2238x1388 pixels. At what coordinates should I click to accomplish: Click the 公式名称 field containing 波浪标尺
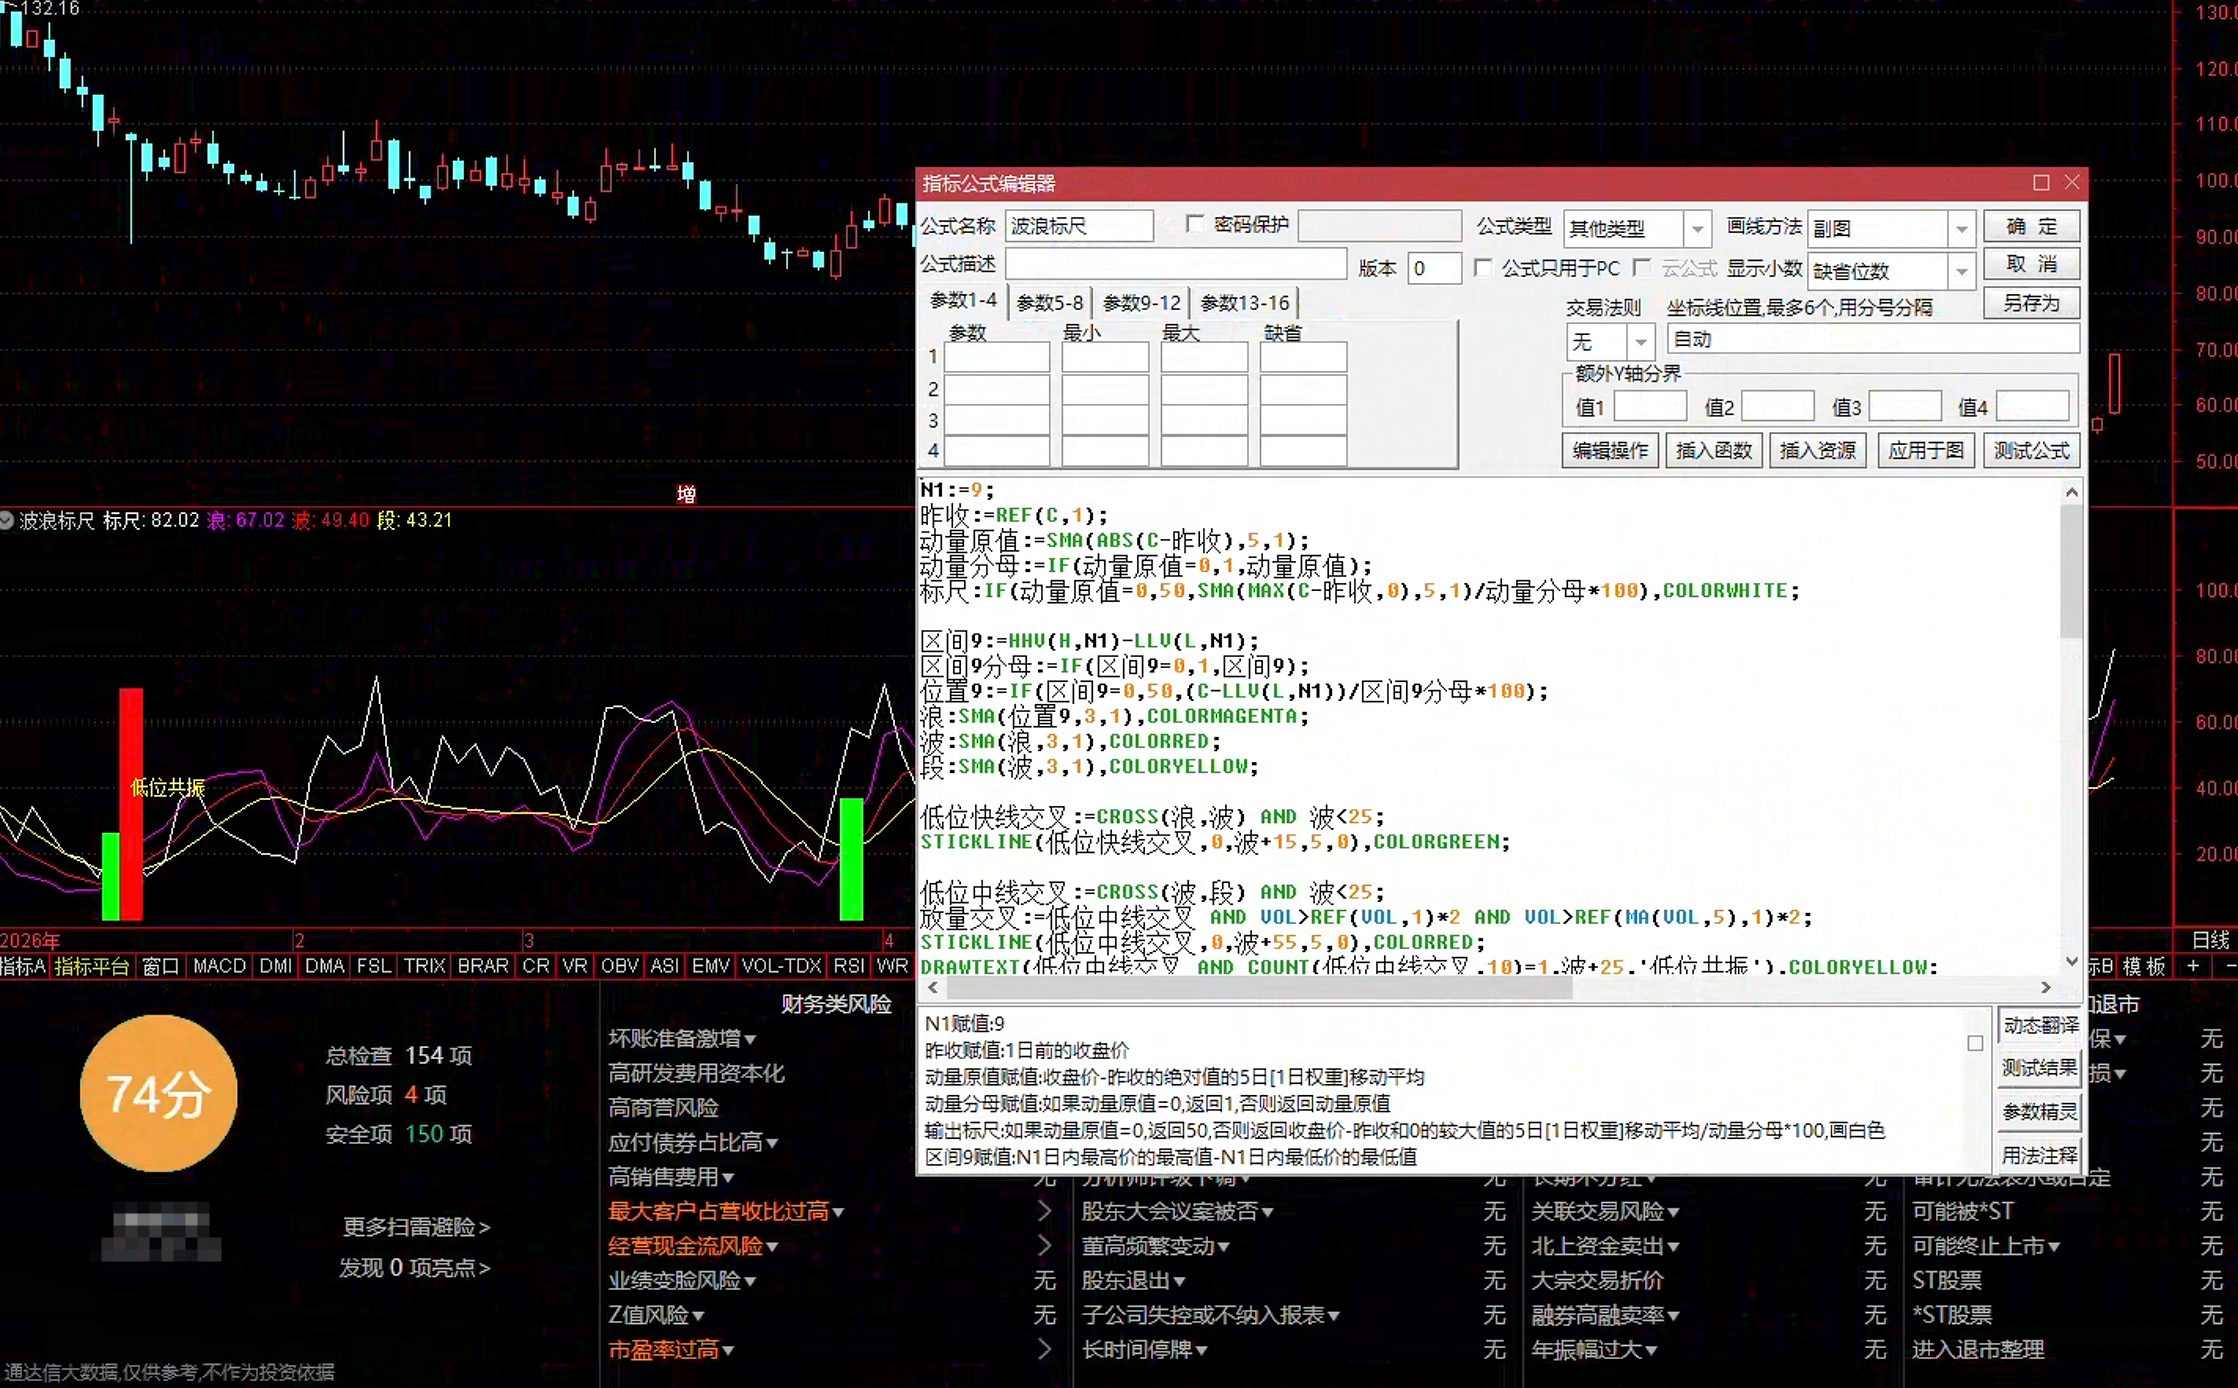coord(1079,226)
